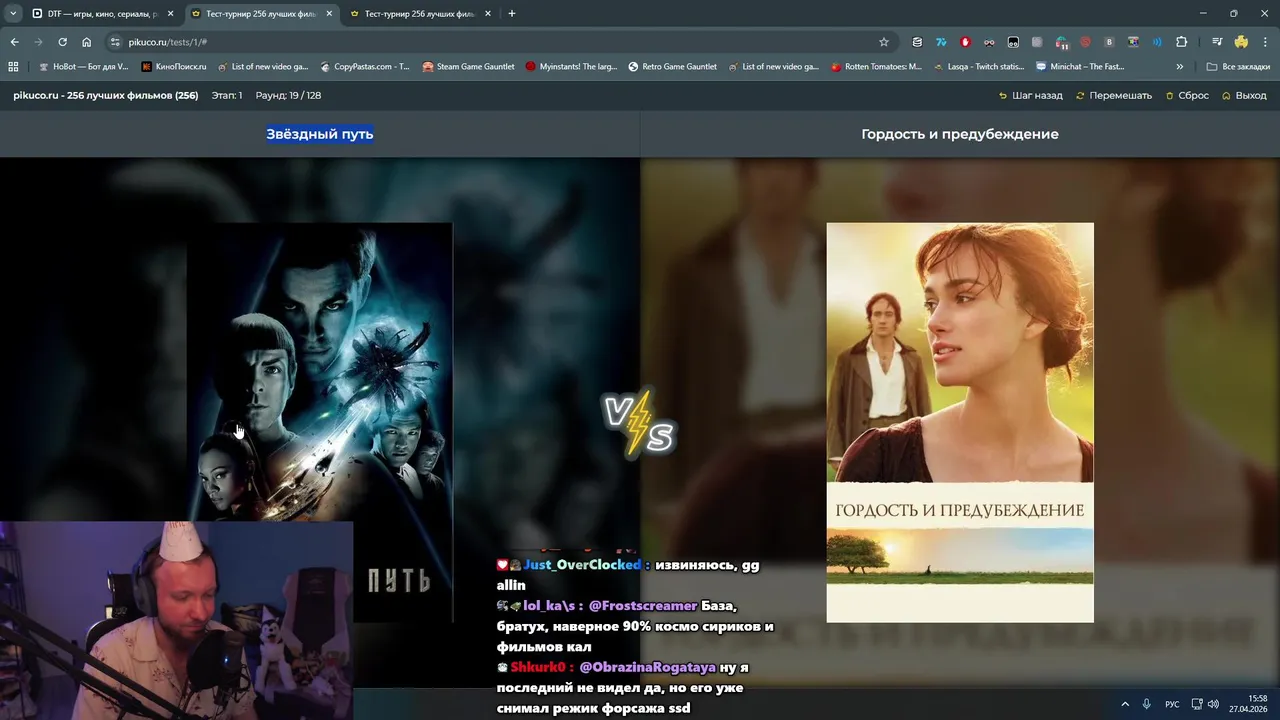Screen dimensions: 1280x720
Task: Open the gray B extension icon
Action: (x=1109, y=42)
